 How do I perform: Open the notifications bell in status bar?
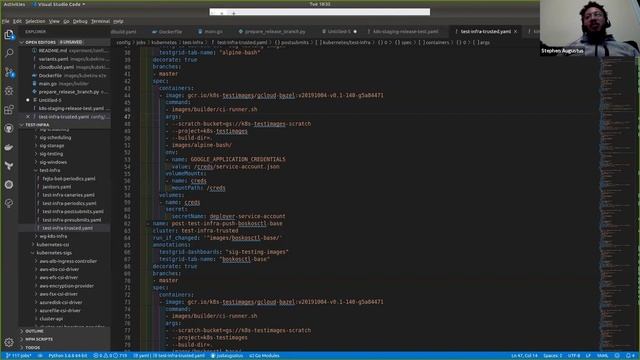(629, 356)
